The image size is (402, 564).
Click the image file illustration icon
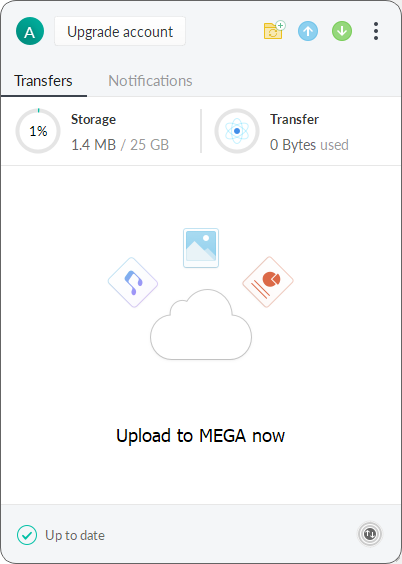201,248
